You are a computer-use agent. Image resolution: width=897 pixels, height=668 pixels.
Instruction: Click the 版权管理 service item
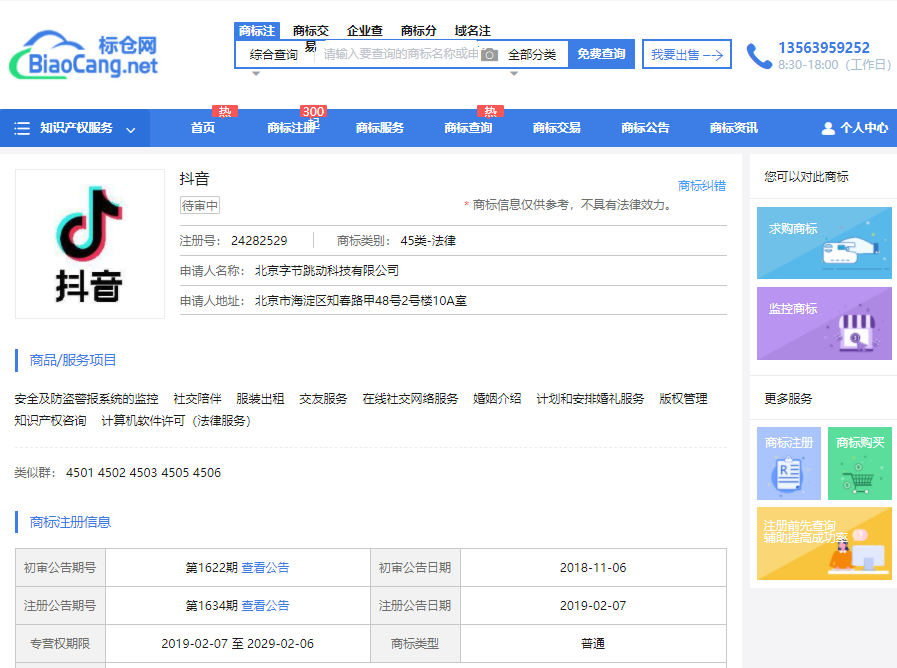[683, 399]
